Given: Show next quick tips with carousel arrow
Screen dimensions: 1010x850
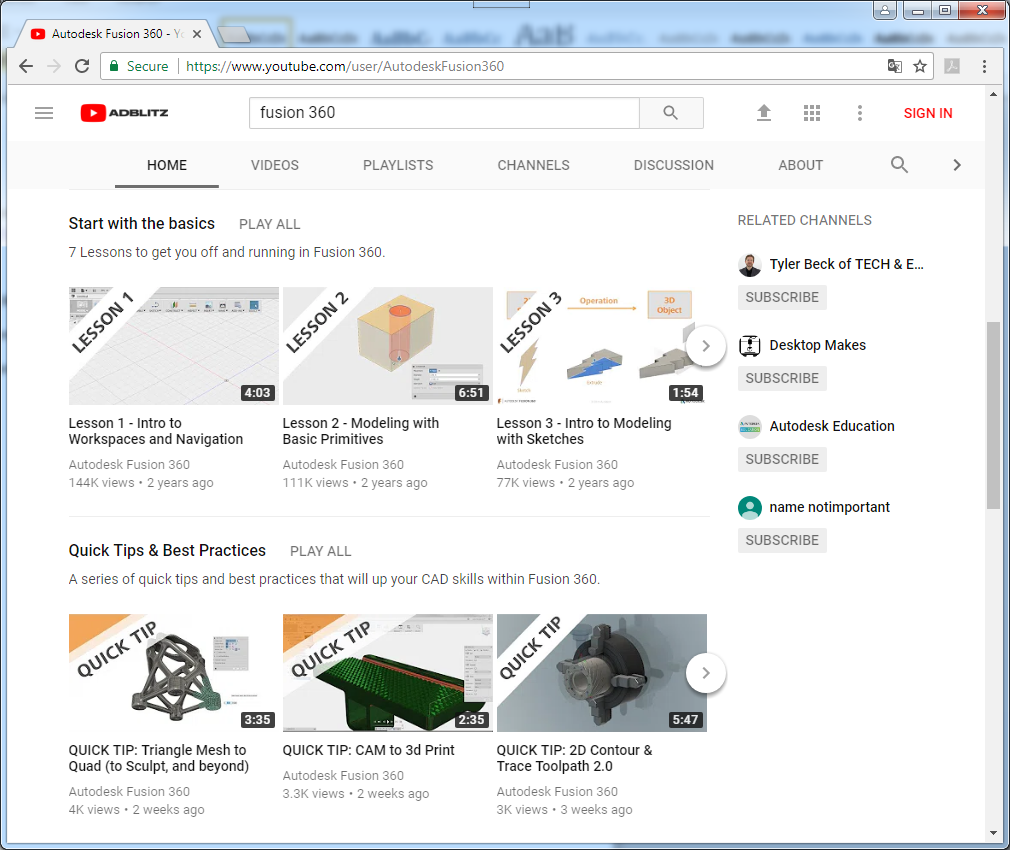Looking at the screenshot, I should point(706,673).
